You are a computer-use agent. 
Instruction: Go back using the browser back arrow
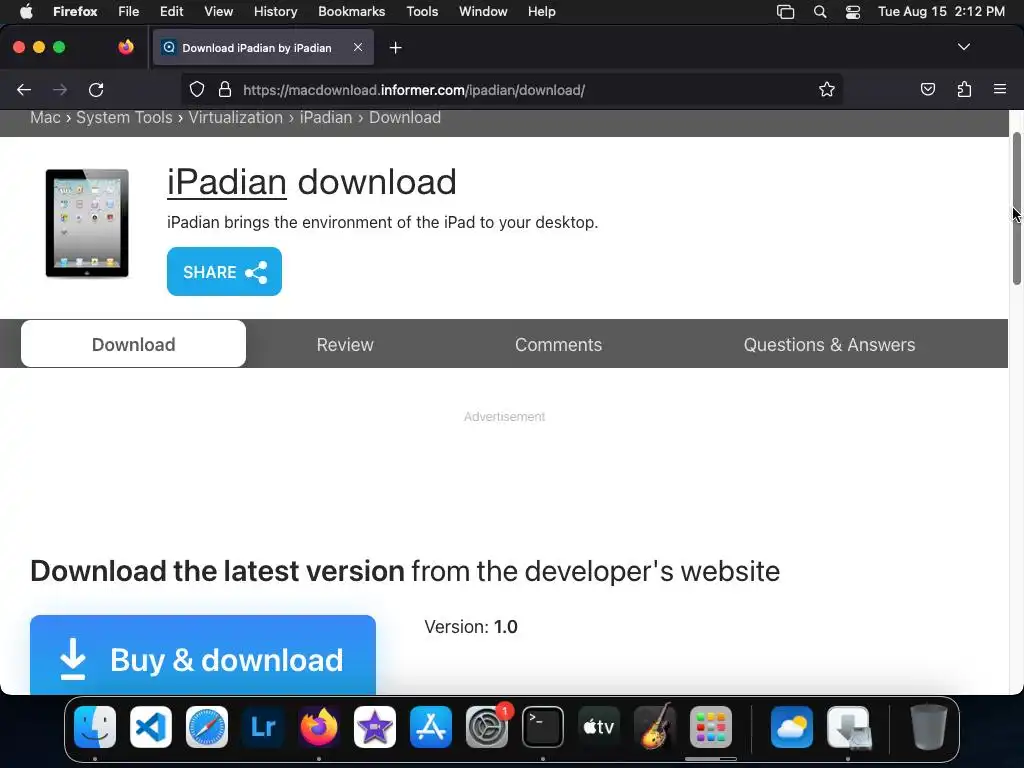(24, 89)
